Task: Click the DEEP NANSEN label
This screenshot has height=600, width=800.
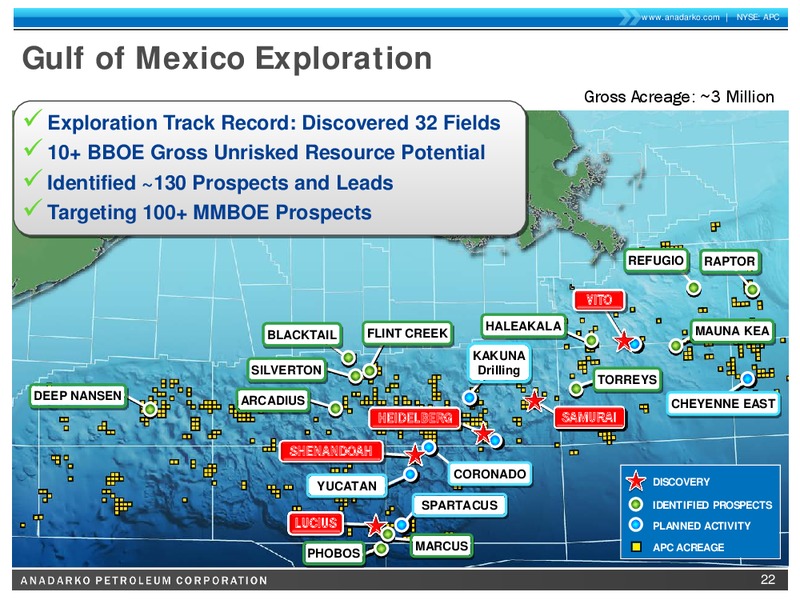Action: click(78, 395)
